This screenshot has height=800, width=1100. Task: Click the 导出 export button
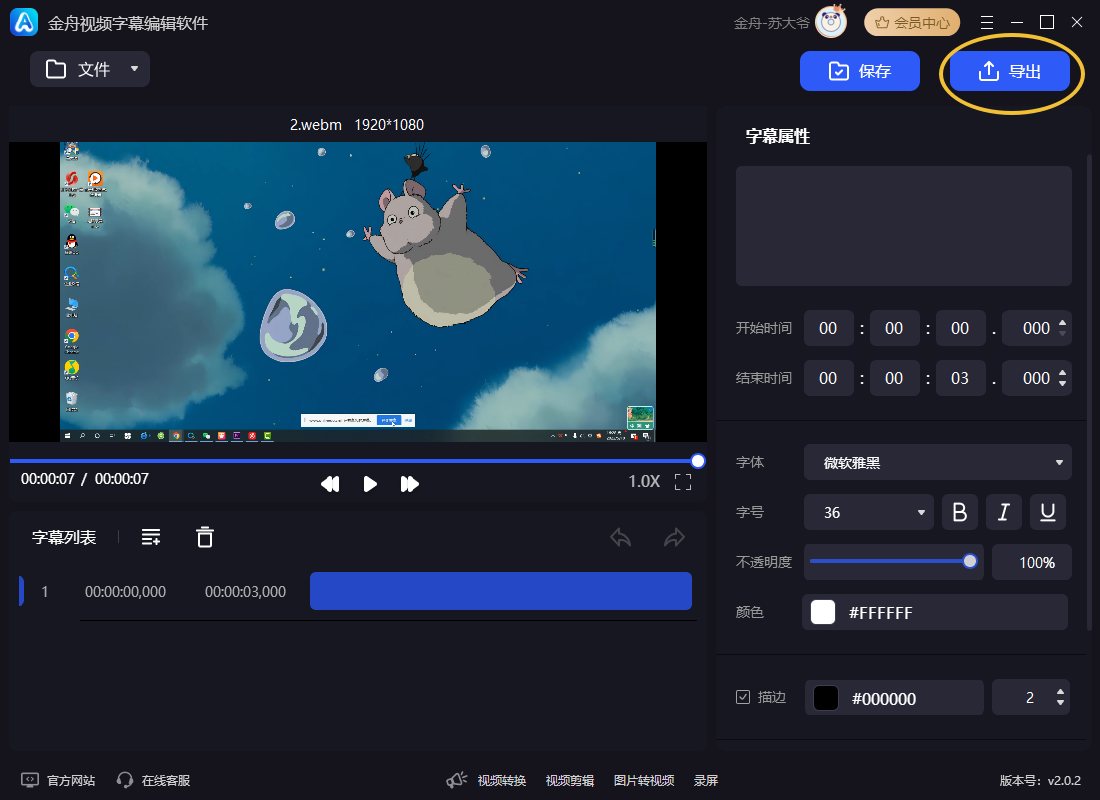(1010, 71)
